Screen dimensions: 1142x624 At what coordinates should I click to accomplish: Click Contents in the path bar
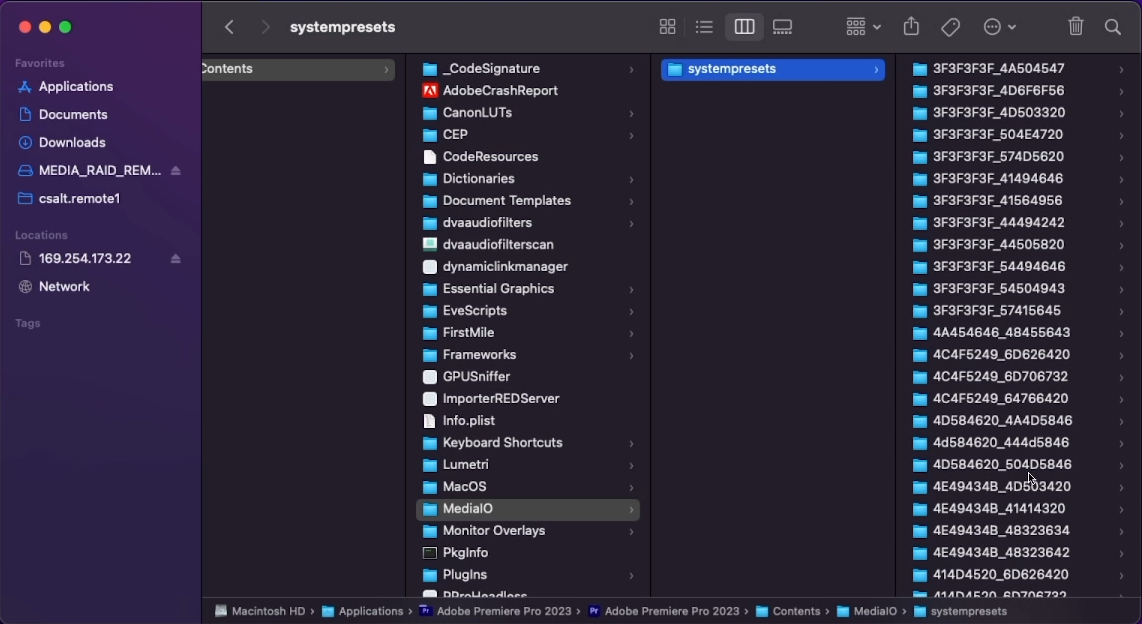coord(795,611)
